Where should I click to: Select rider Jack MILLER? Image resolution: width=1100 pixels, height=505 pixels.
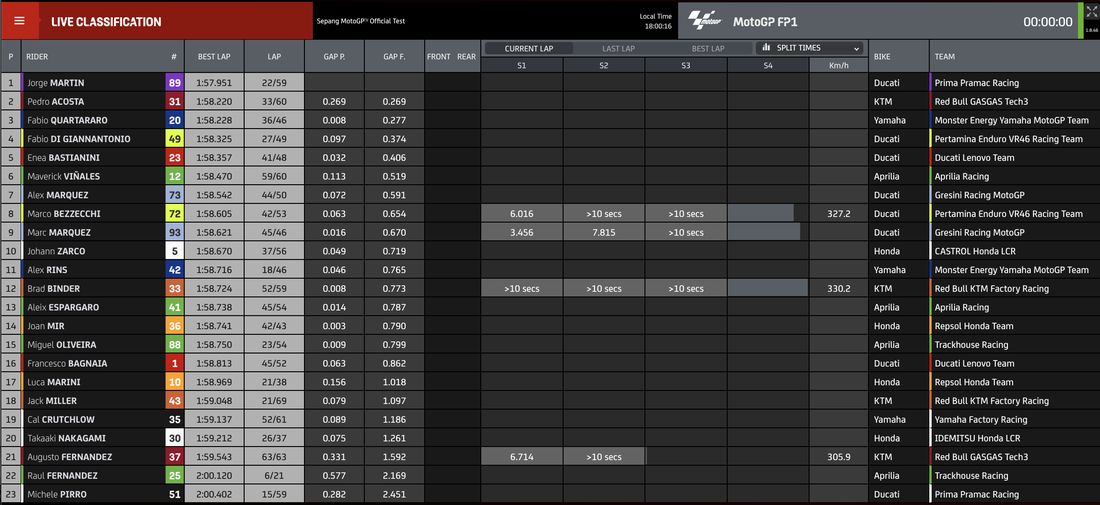pos(53,400)
